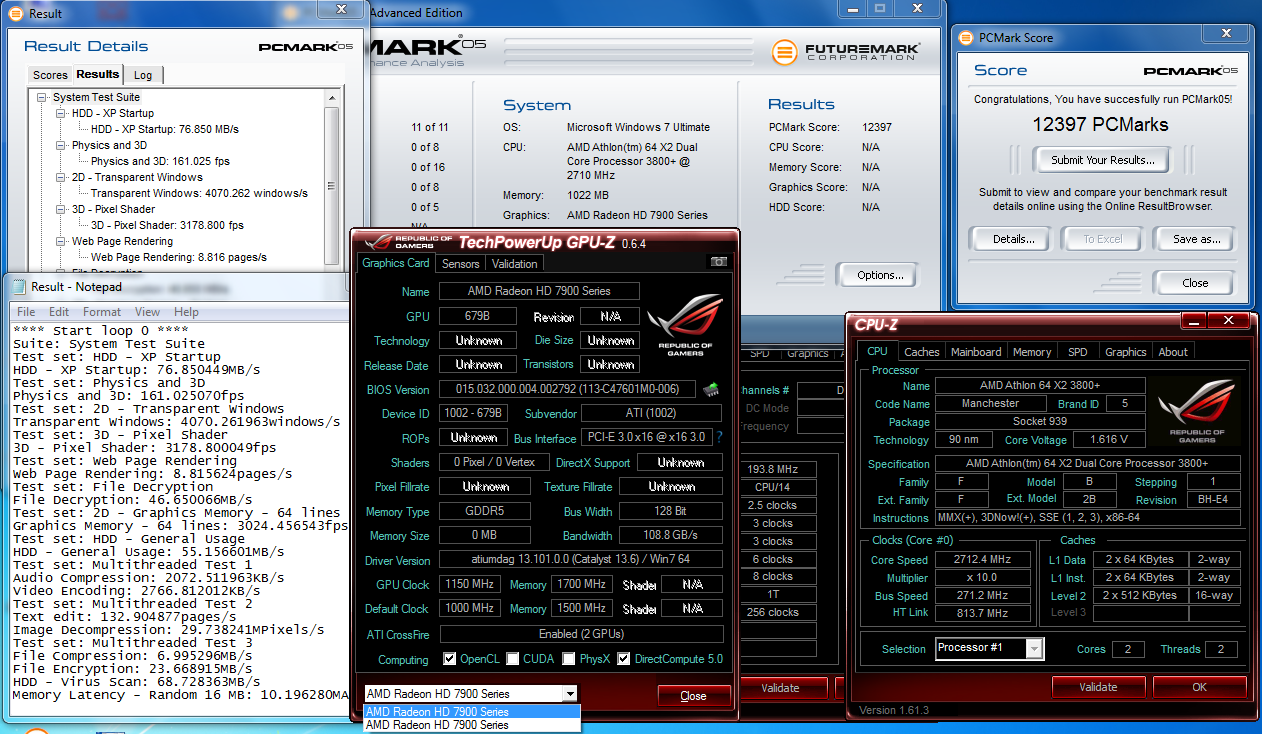
Task: Click the Close button in GPU-Z
Action: 693,696
